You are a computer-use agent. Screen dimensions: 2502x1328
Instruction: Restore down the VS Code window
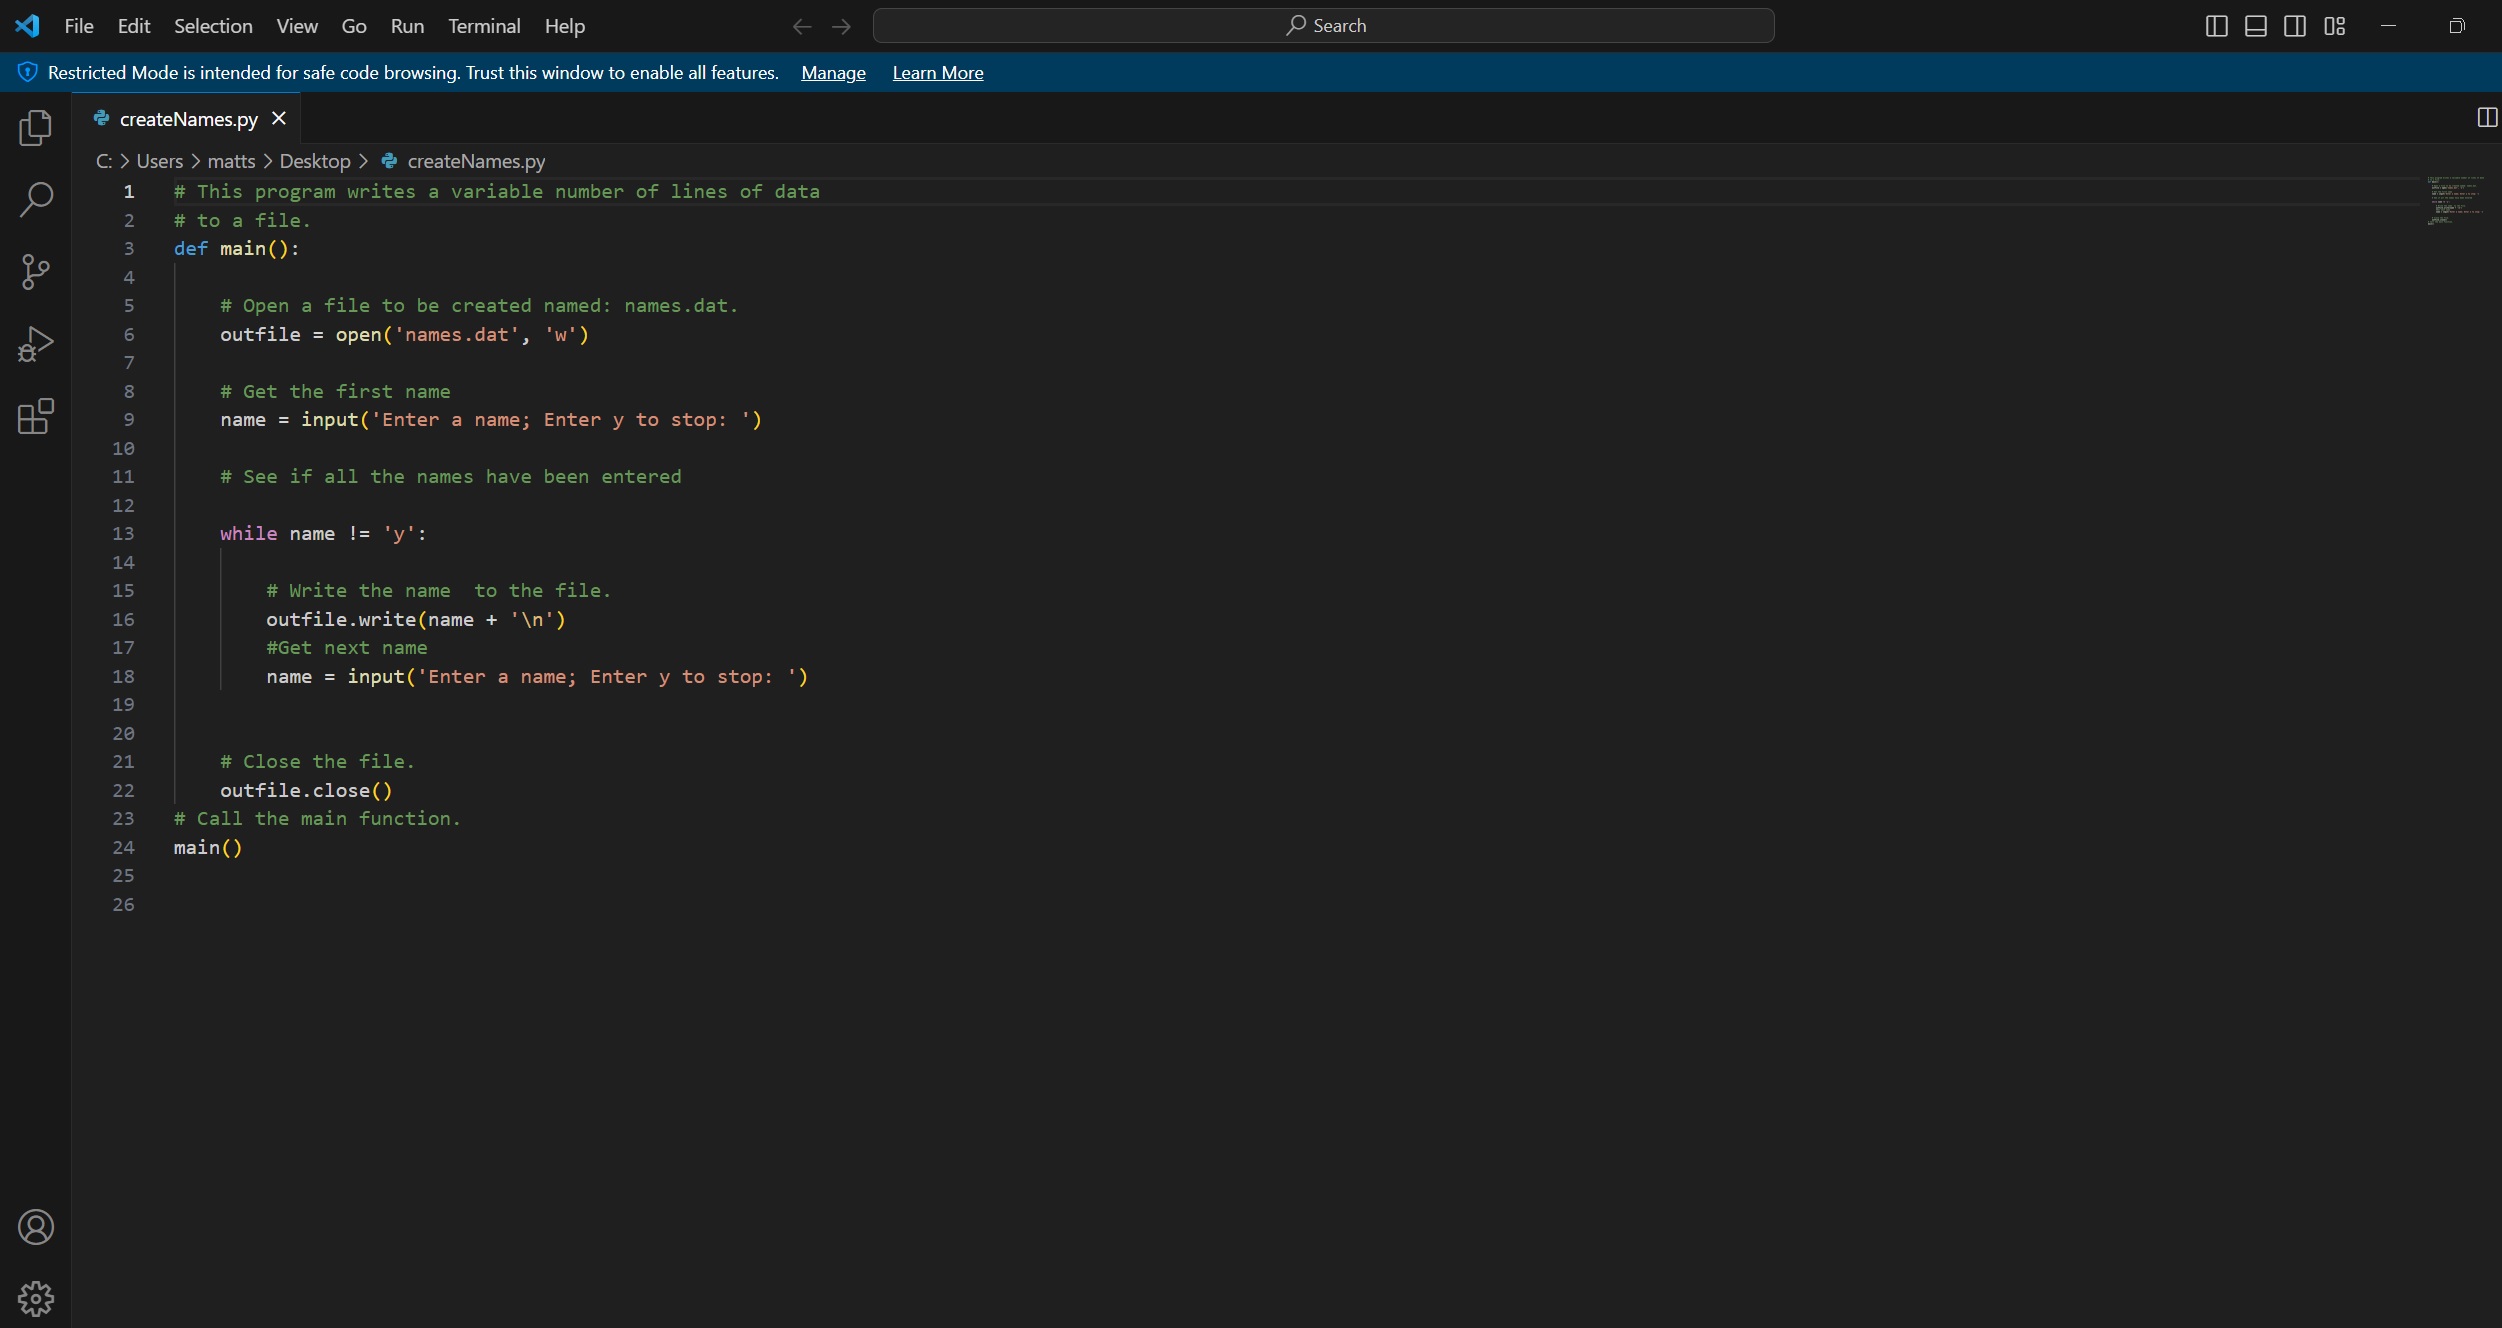[x=2457, y=26]
